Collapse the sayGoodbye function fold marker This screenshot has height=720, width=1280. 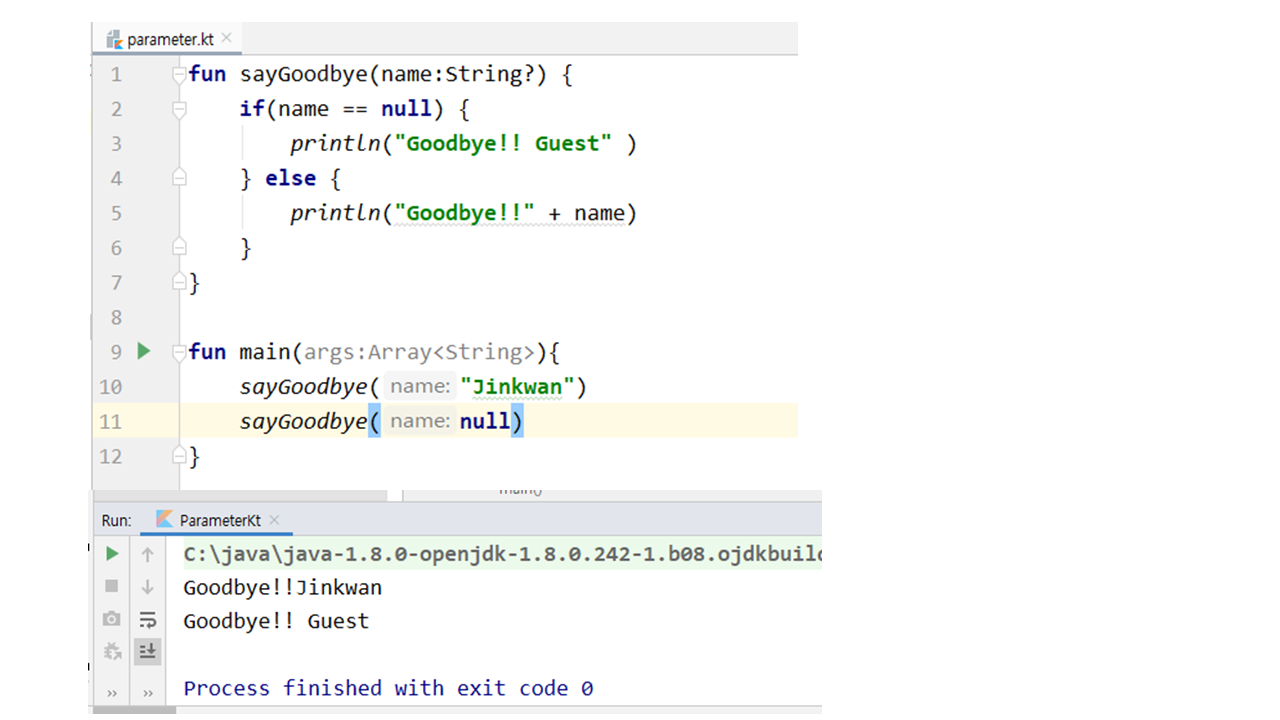click(179, 74)
